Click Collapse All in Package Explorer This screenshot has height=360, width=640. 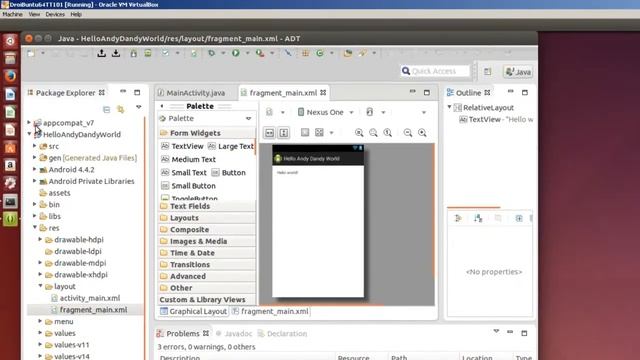(107, 109)
